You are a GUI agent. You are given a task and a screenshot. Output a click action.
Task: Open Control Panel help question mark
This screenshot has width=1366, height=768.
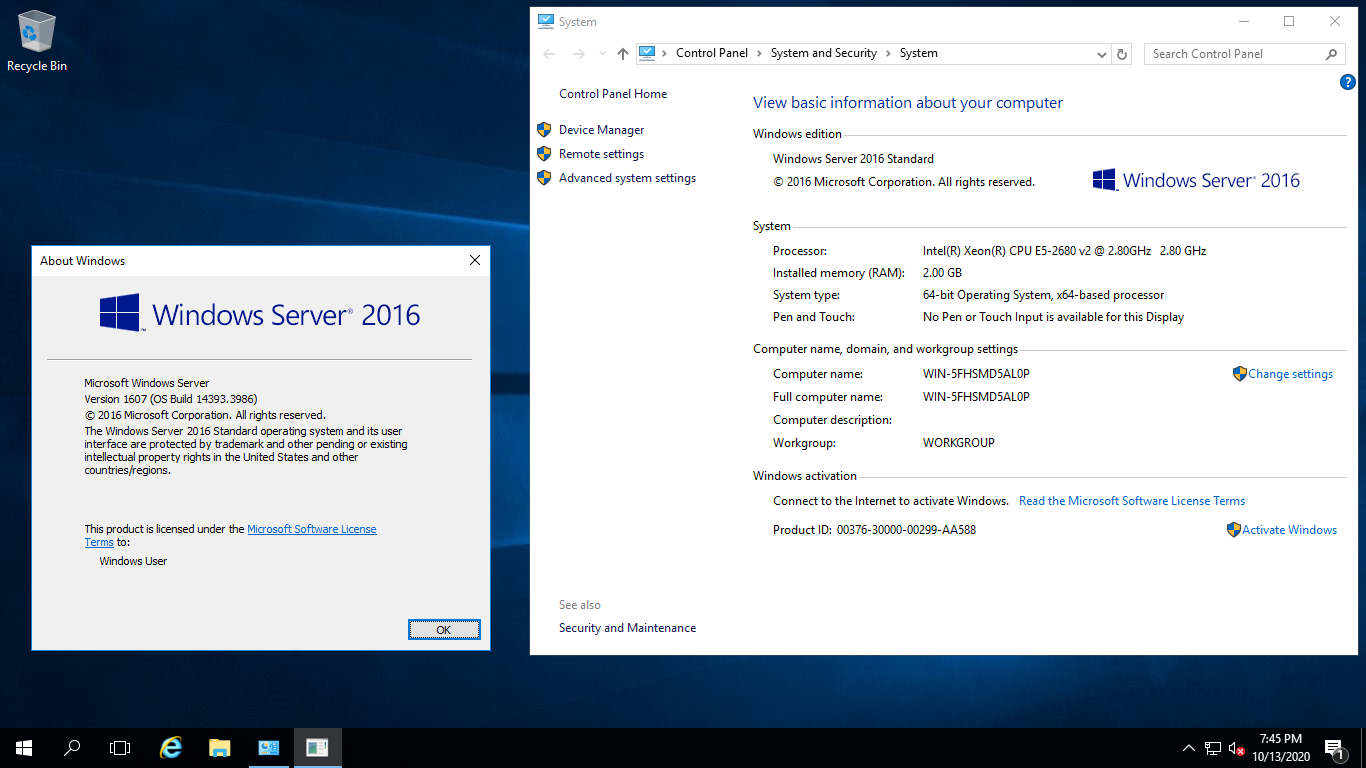coord(1347,82)
